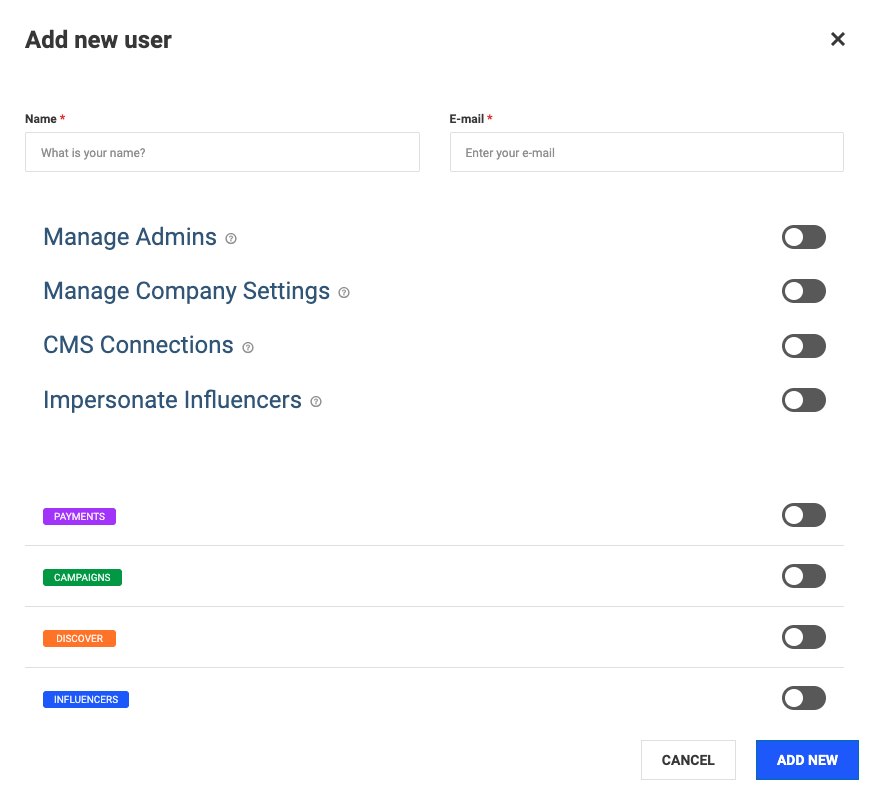Viewport: 869px width, 806px height.
Task: Click the CANCEL button
Action: (x=688, y=759)
